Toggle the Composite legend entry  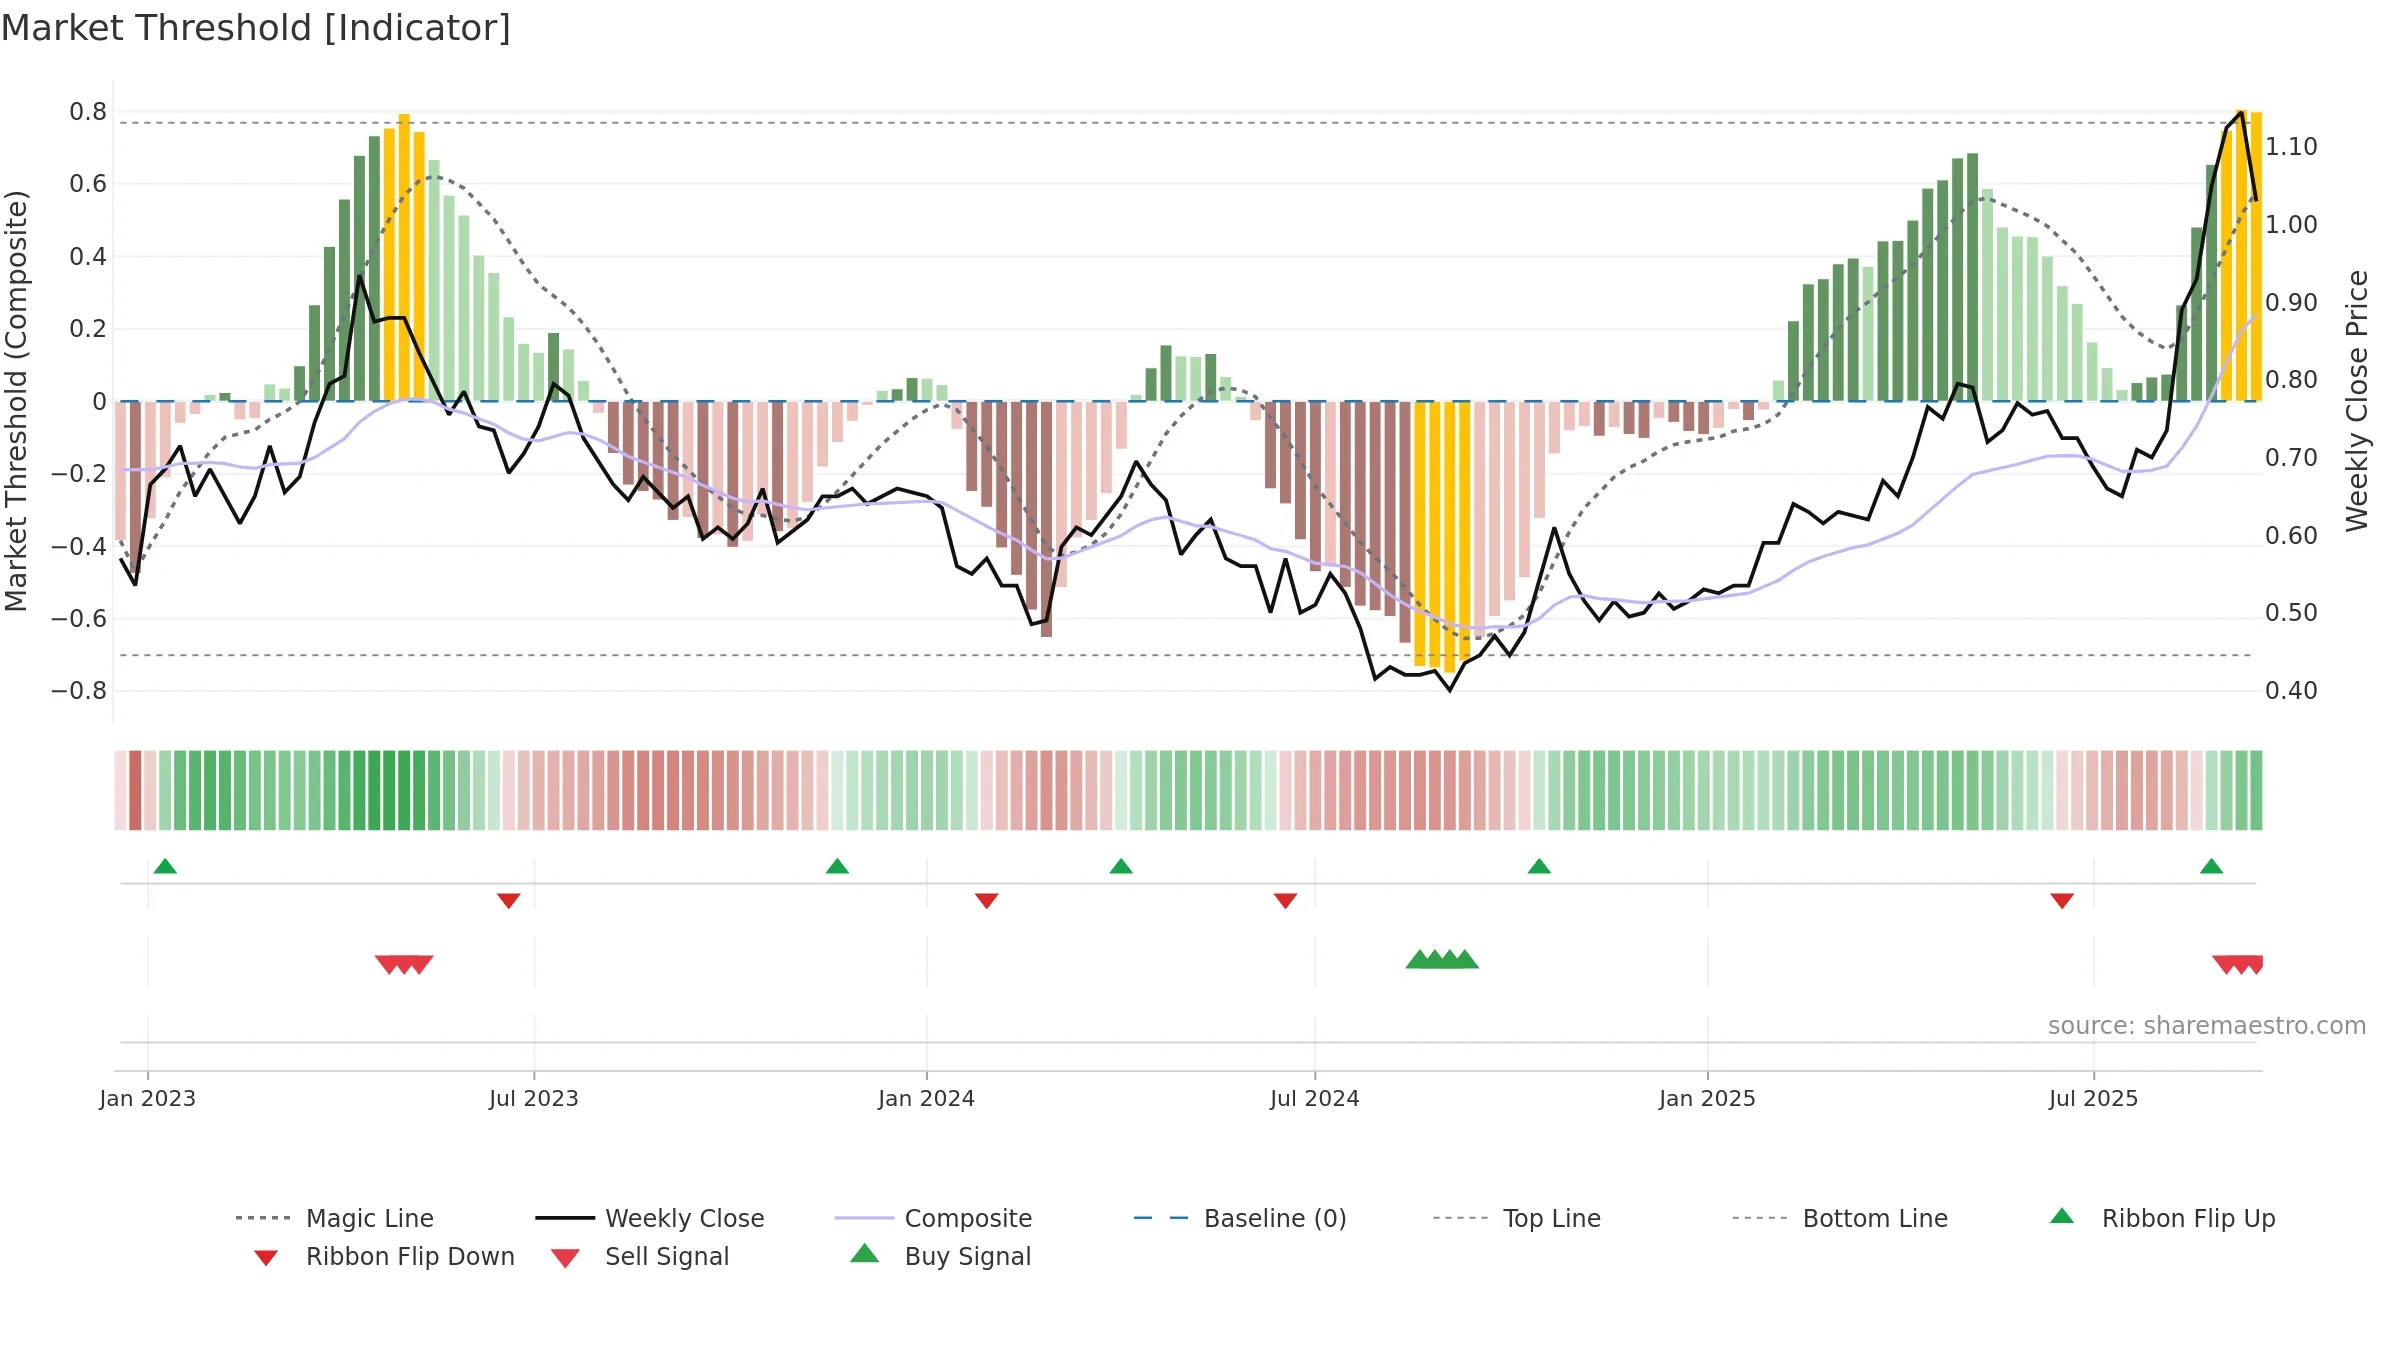pos(933,1218)
